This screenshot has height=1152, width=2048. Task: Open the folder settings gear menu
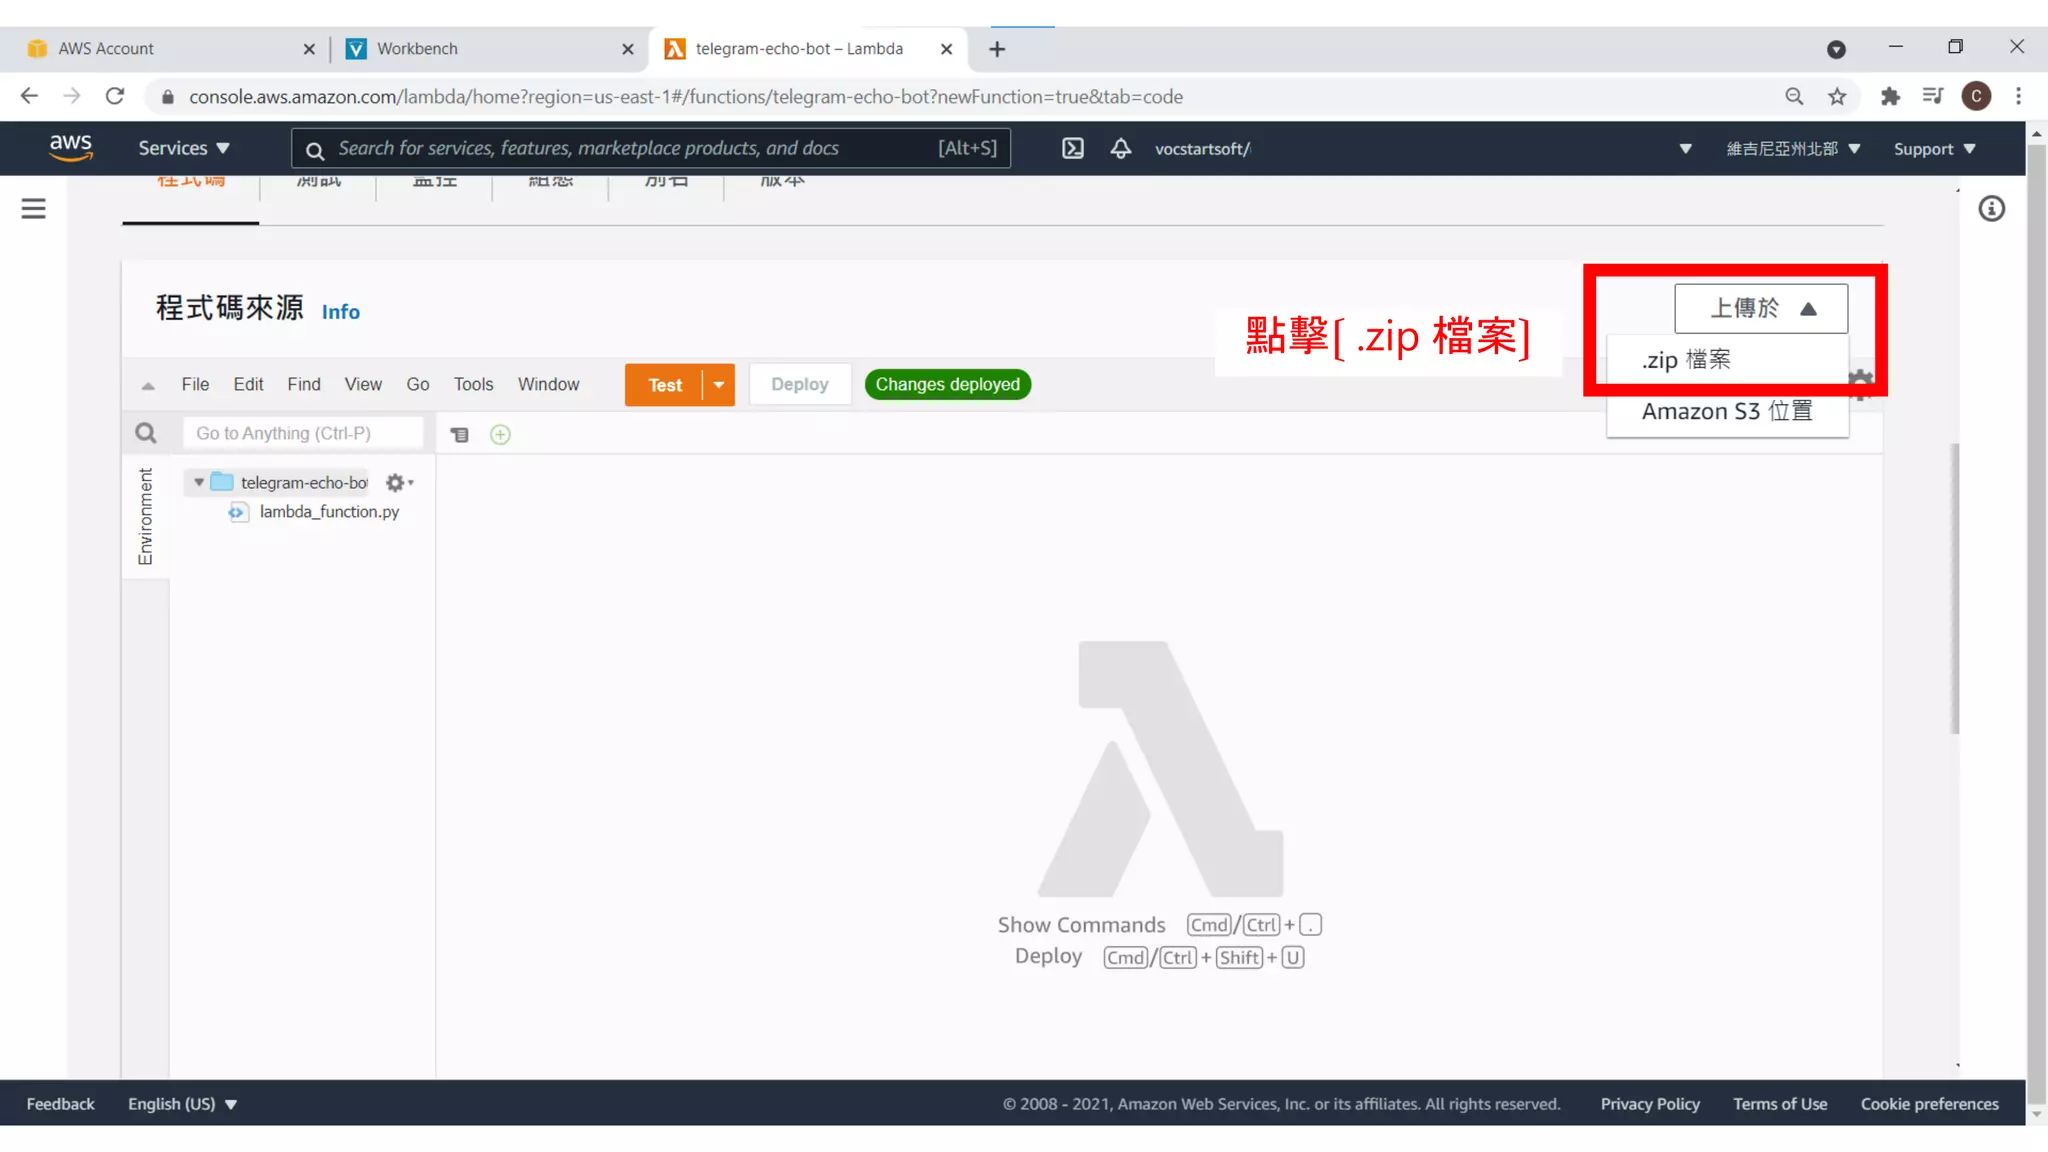(x=399, y=483)
